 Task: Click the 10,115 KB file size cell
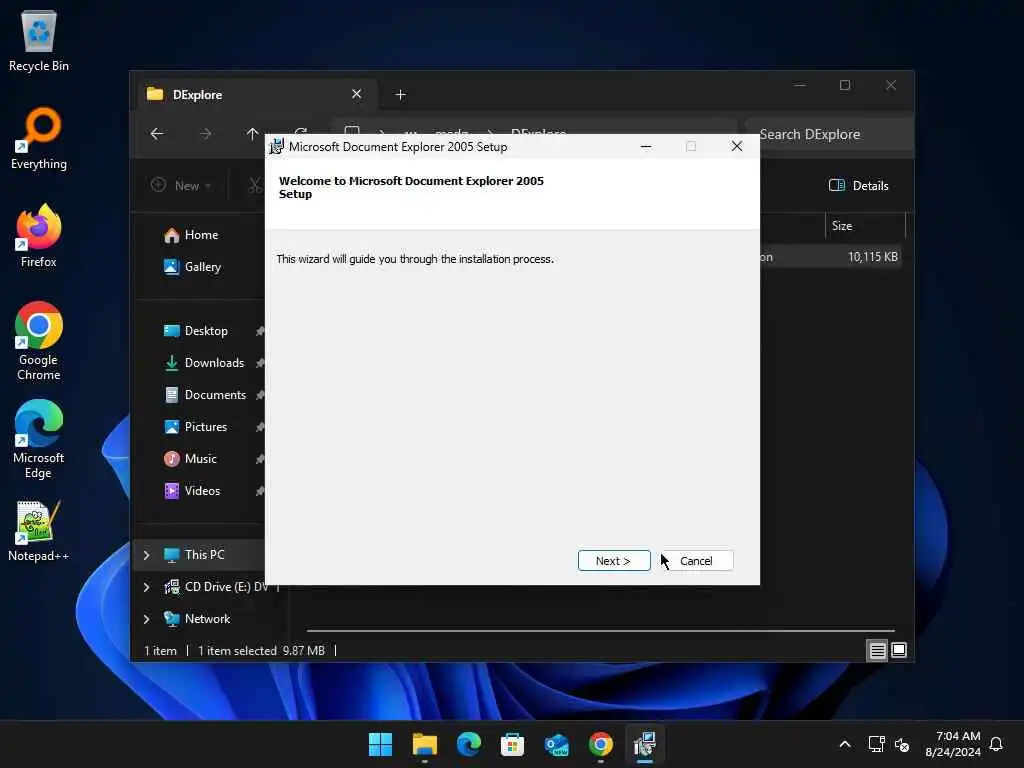click(872, 257)
